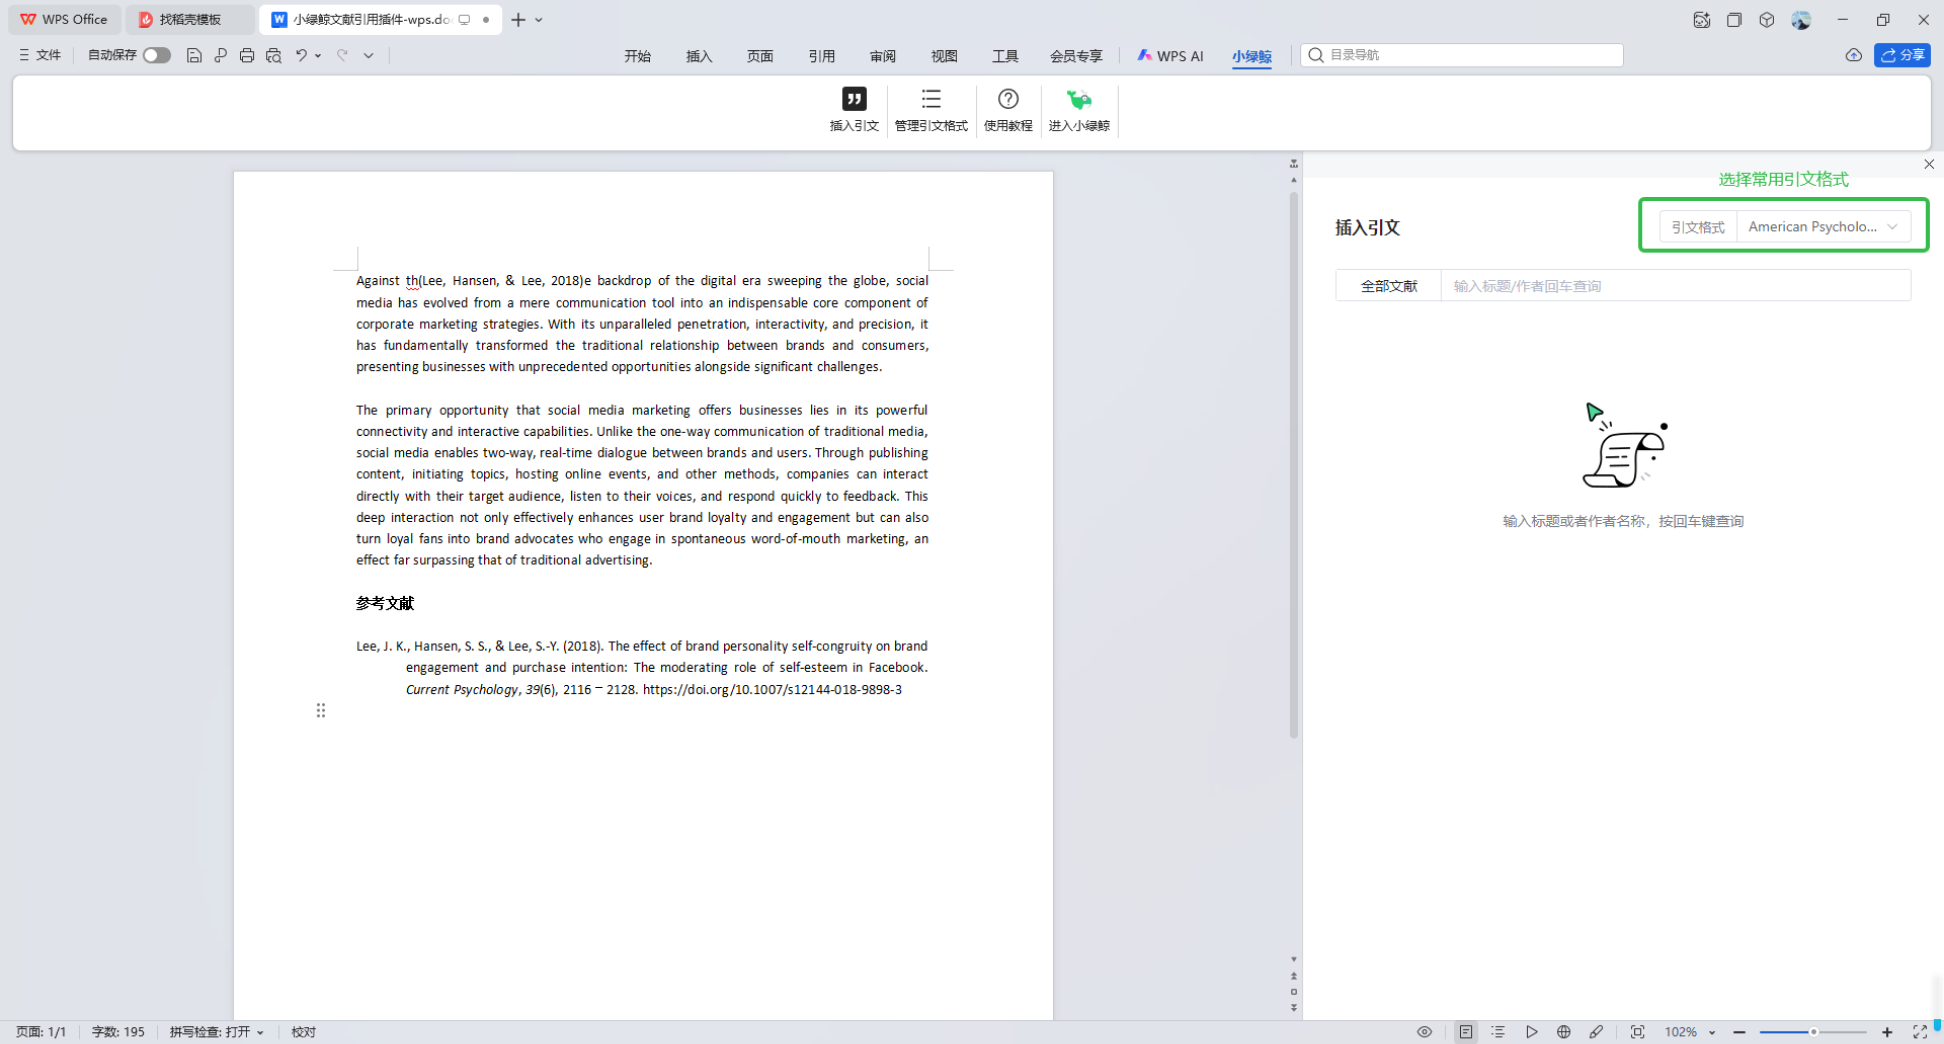The height and width of the screenshot is (1044, 1944).
Task: Open the usage tutorial (使用教程) help icon
Action: pyautogui.click(x=1007, y=99)
